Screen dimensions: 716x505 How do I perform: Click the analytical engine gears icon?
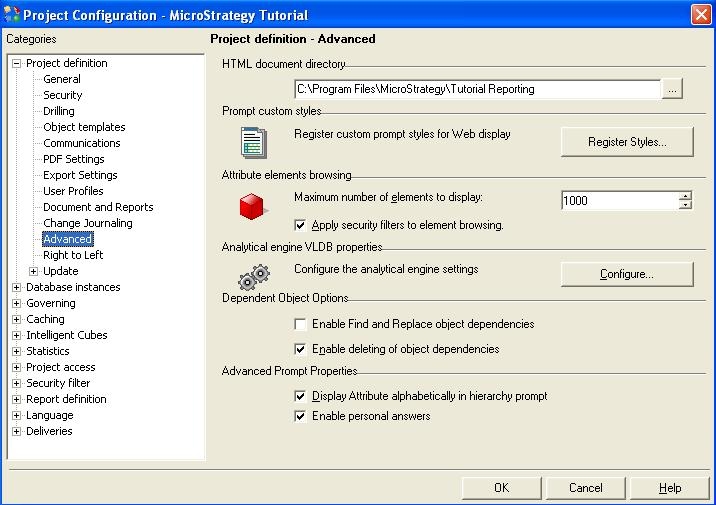[253, 275]
